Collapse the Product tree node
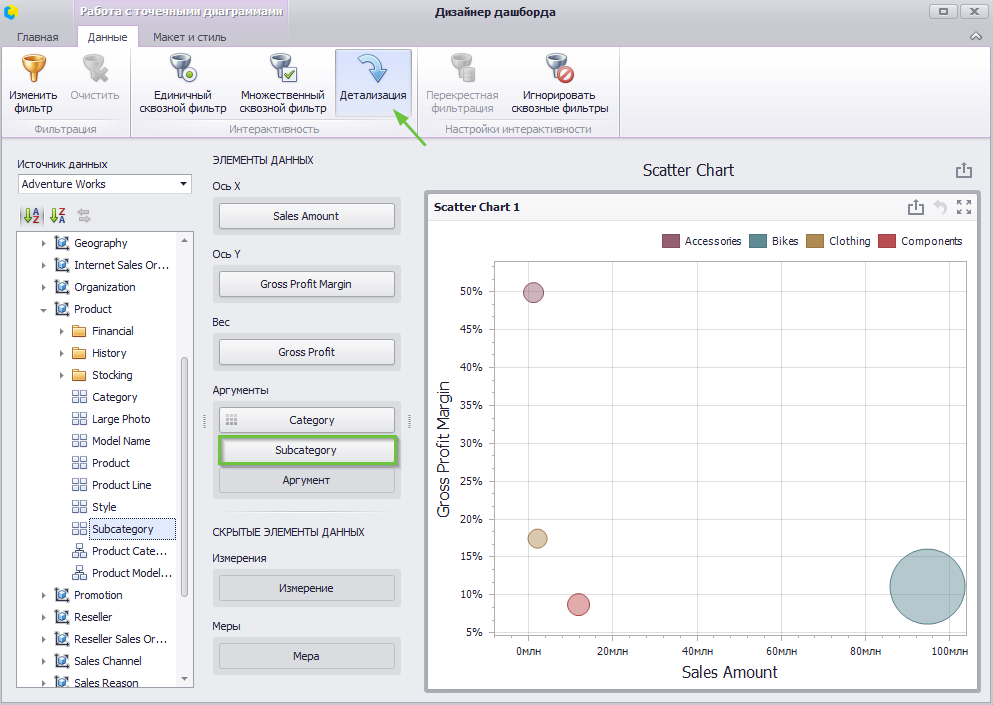 44,310
